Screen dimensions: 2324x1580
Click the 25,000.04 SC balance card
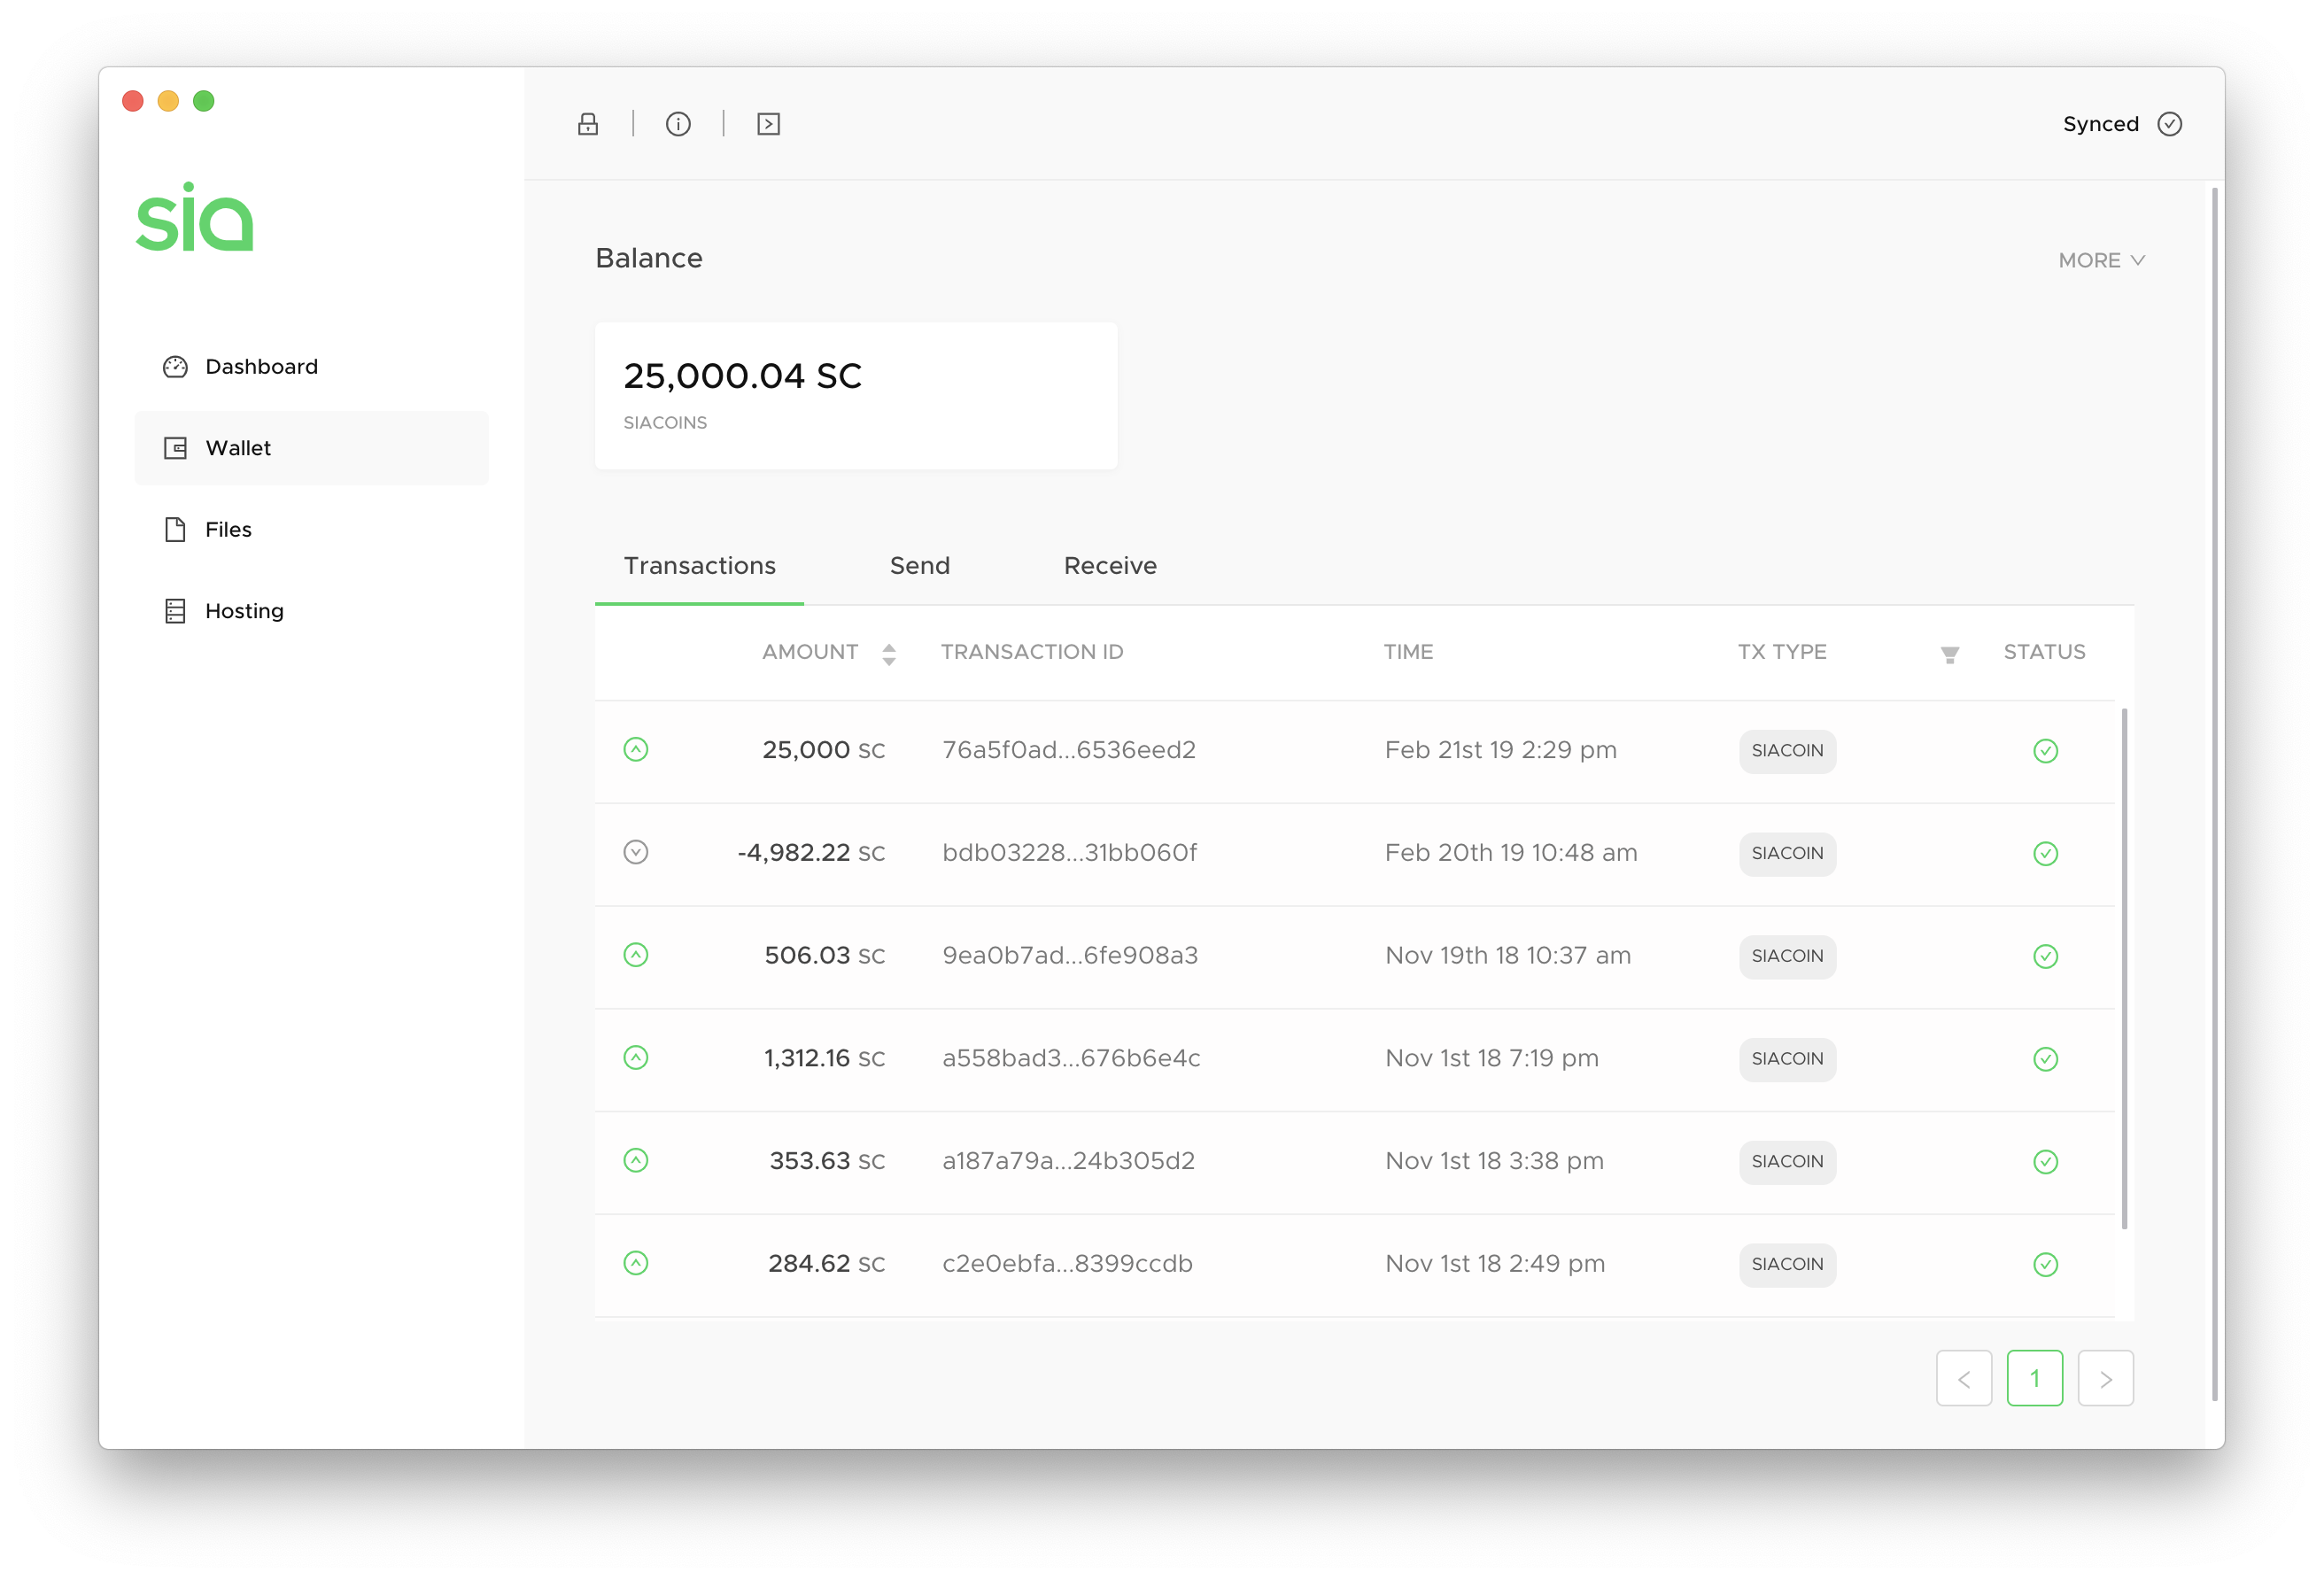(856, 396)
